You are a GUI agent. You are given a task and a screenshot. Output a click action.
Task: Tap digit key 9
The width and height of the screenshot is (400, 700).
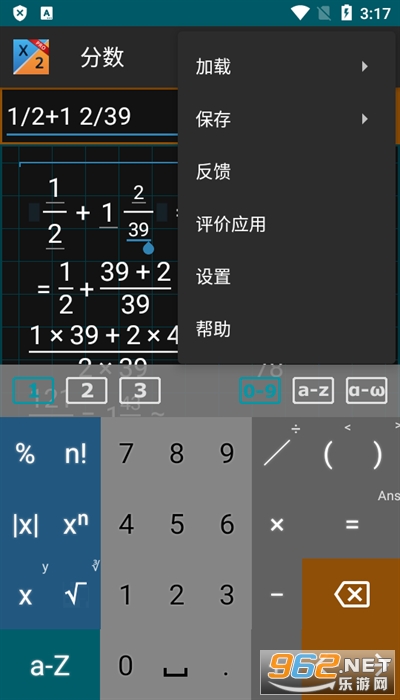[x=227, y=454]
